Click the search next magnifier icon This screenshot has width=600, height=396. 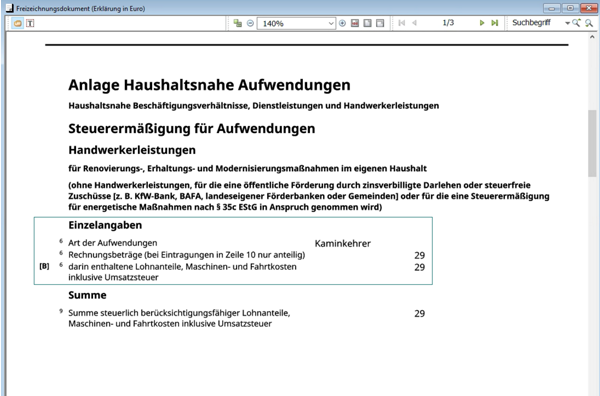[577, 23]
